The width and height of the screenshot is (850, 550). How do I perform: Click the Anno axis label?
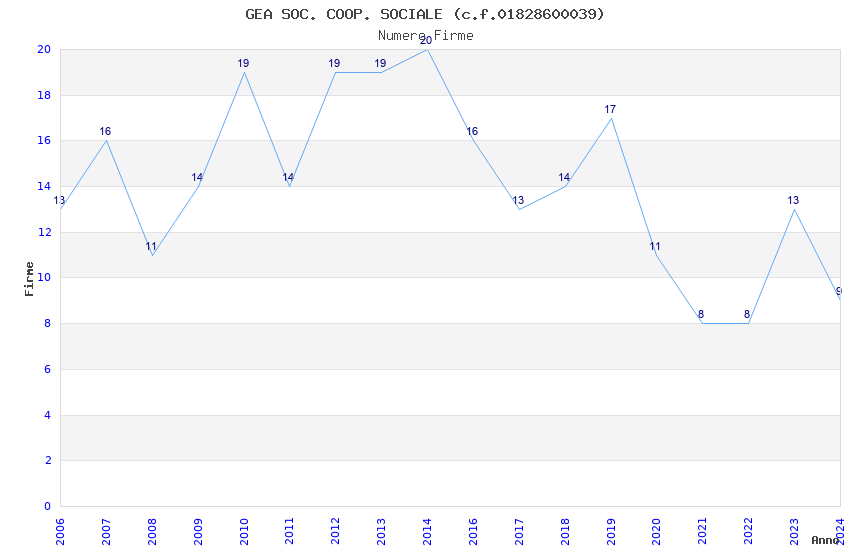(825, 540)
